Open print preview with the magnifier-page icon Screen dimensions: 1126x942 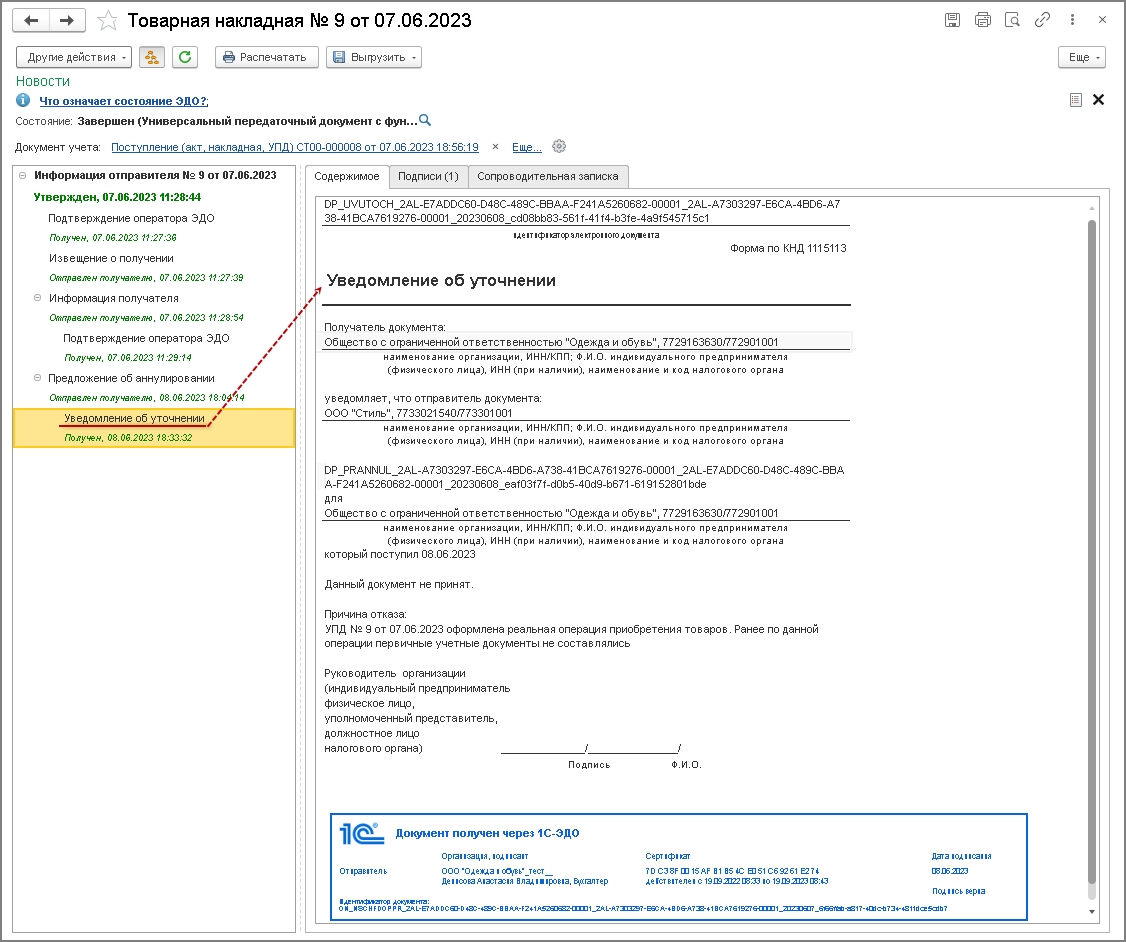[1013, 20]
